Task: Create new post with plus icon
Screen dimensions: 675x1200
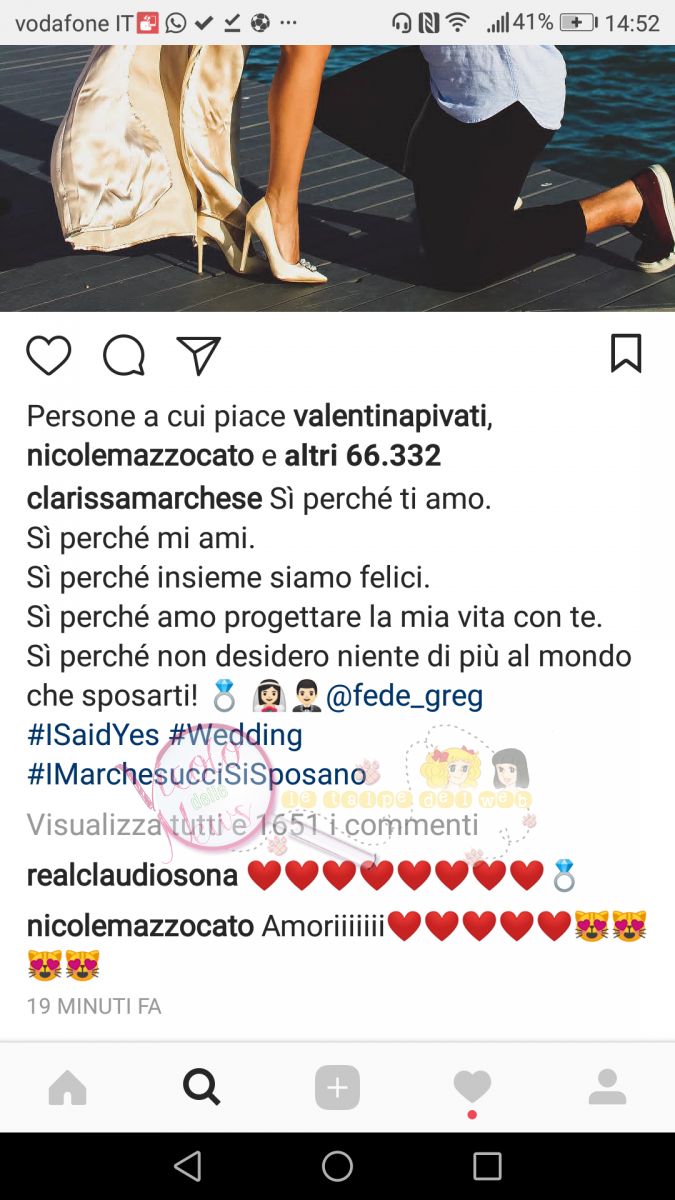Action: pyautogui.click(x=337, y=1088)
